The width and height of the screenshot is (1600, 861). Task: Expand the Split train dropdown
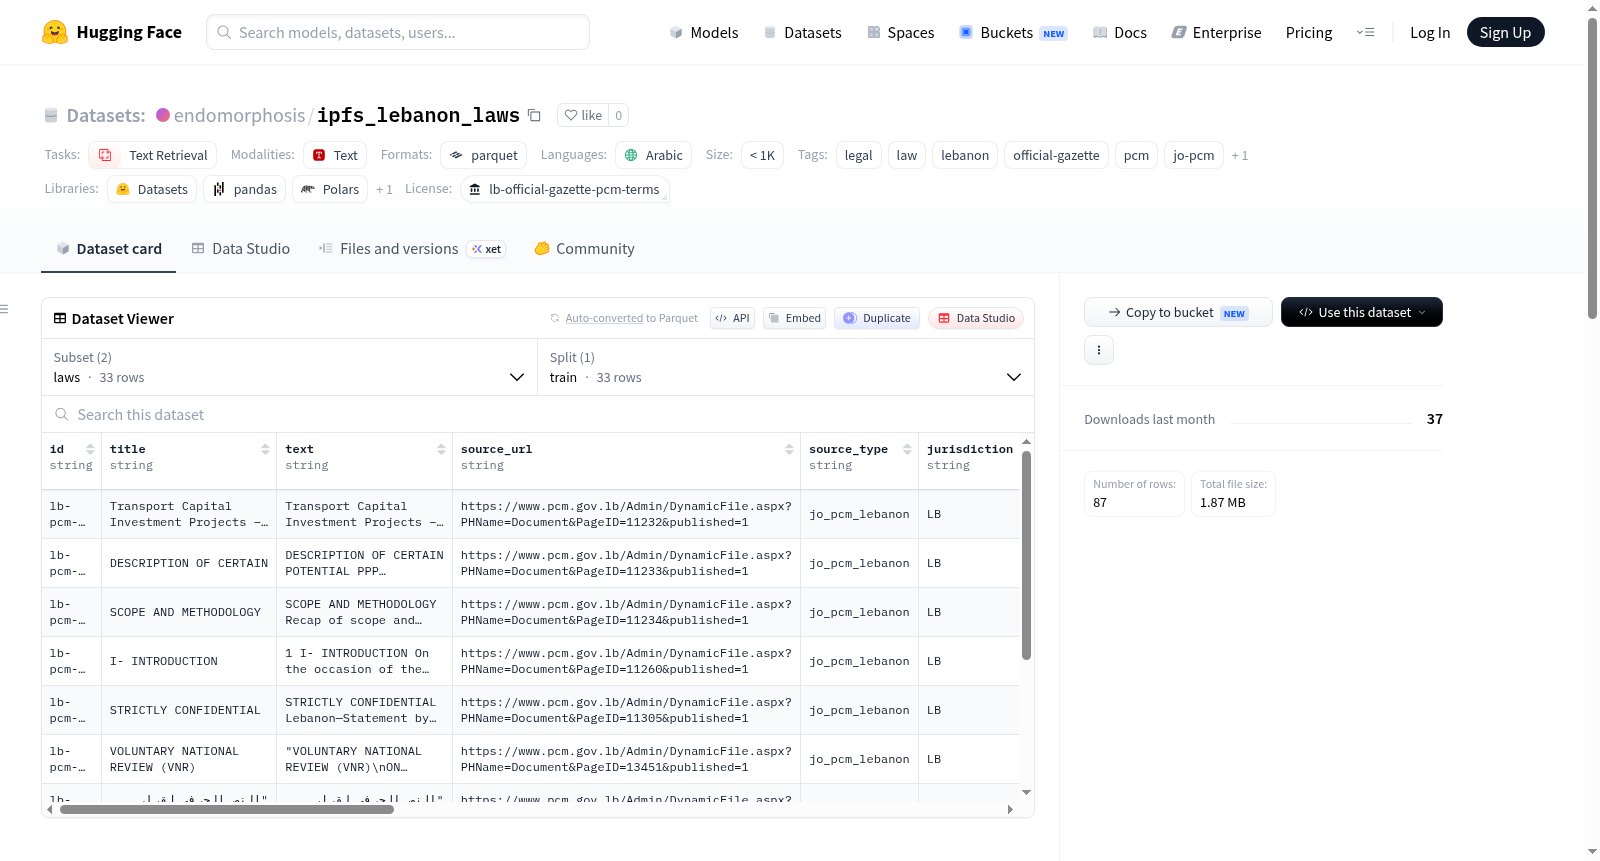pos(785,367)
